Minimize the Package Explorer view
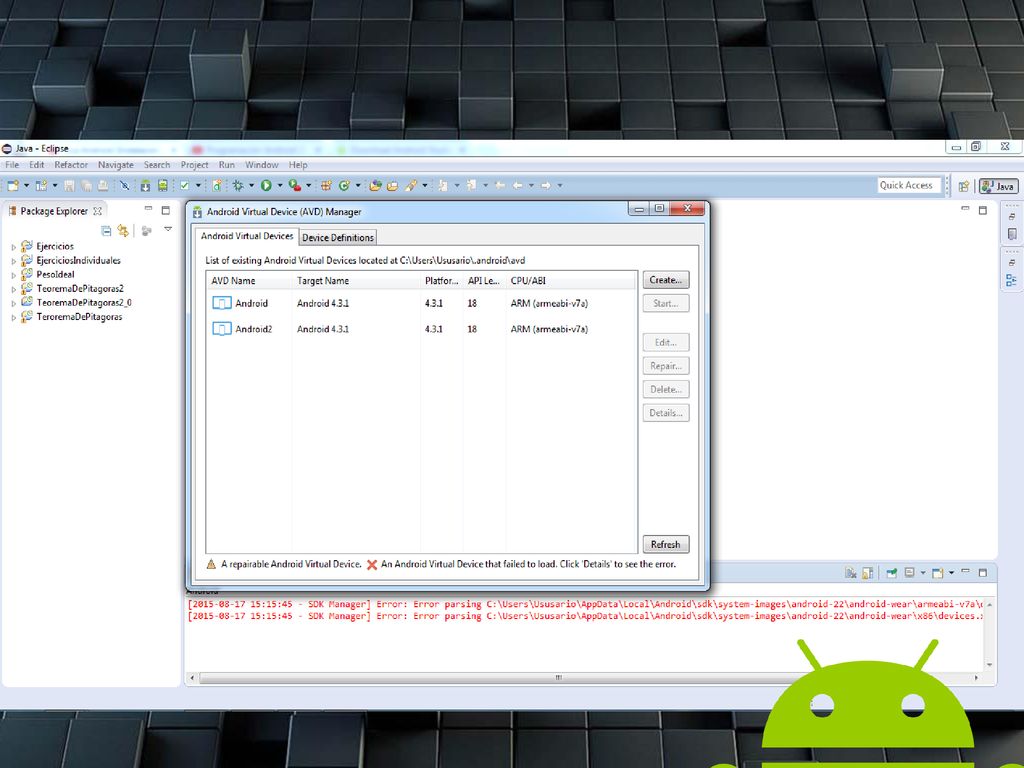1024x768 pixels. (148, 208)
